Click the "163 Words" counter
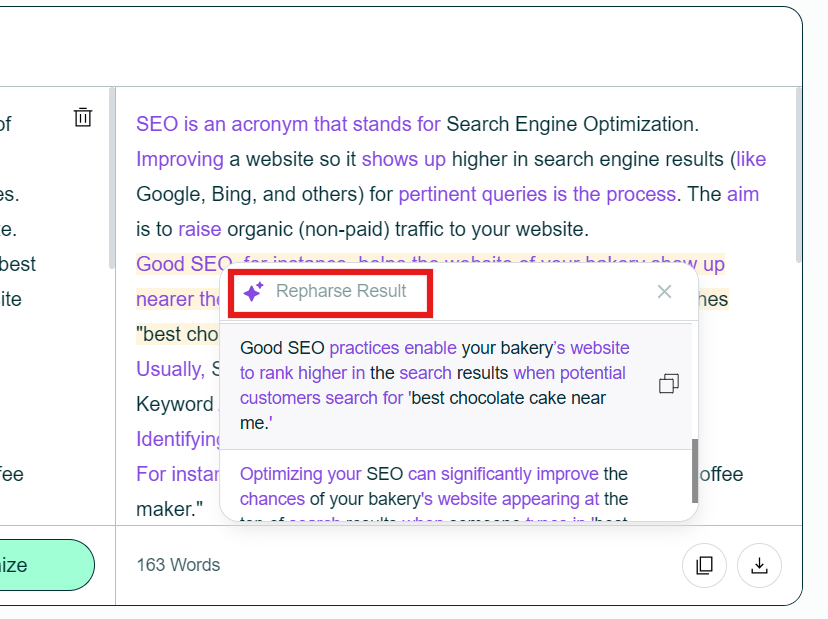This screenshot has height=619, width=828. tap(178, 565)
